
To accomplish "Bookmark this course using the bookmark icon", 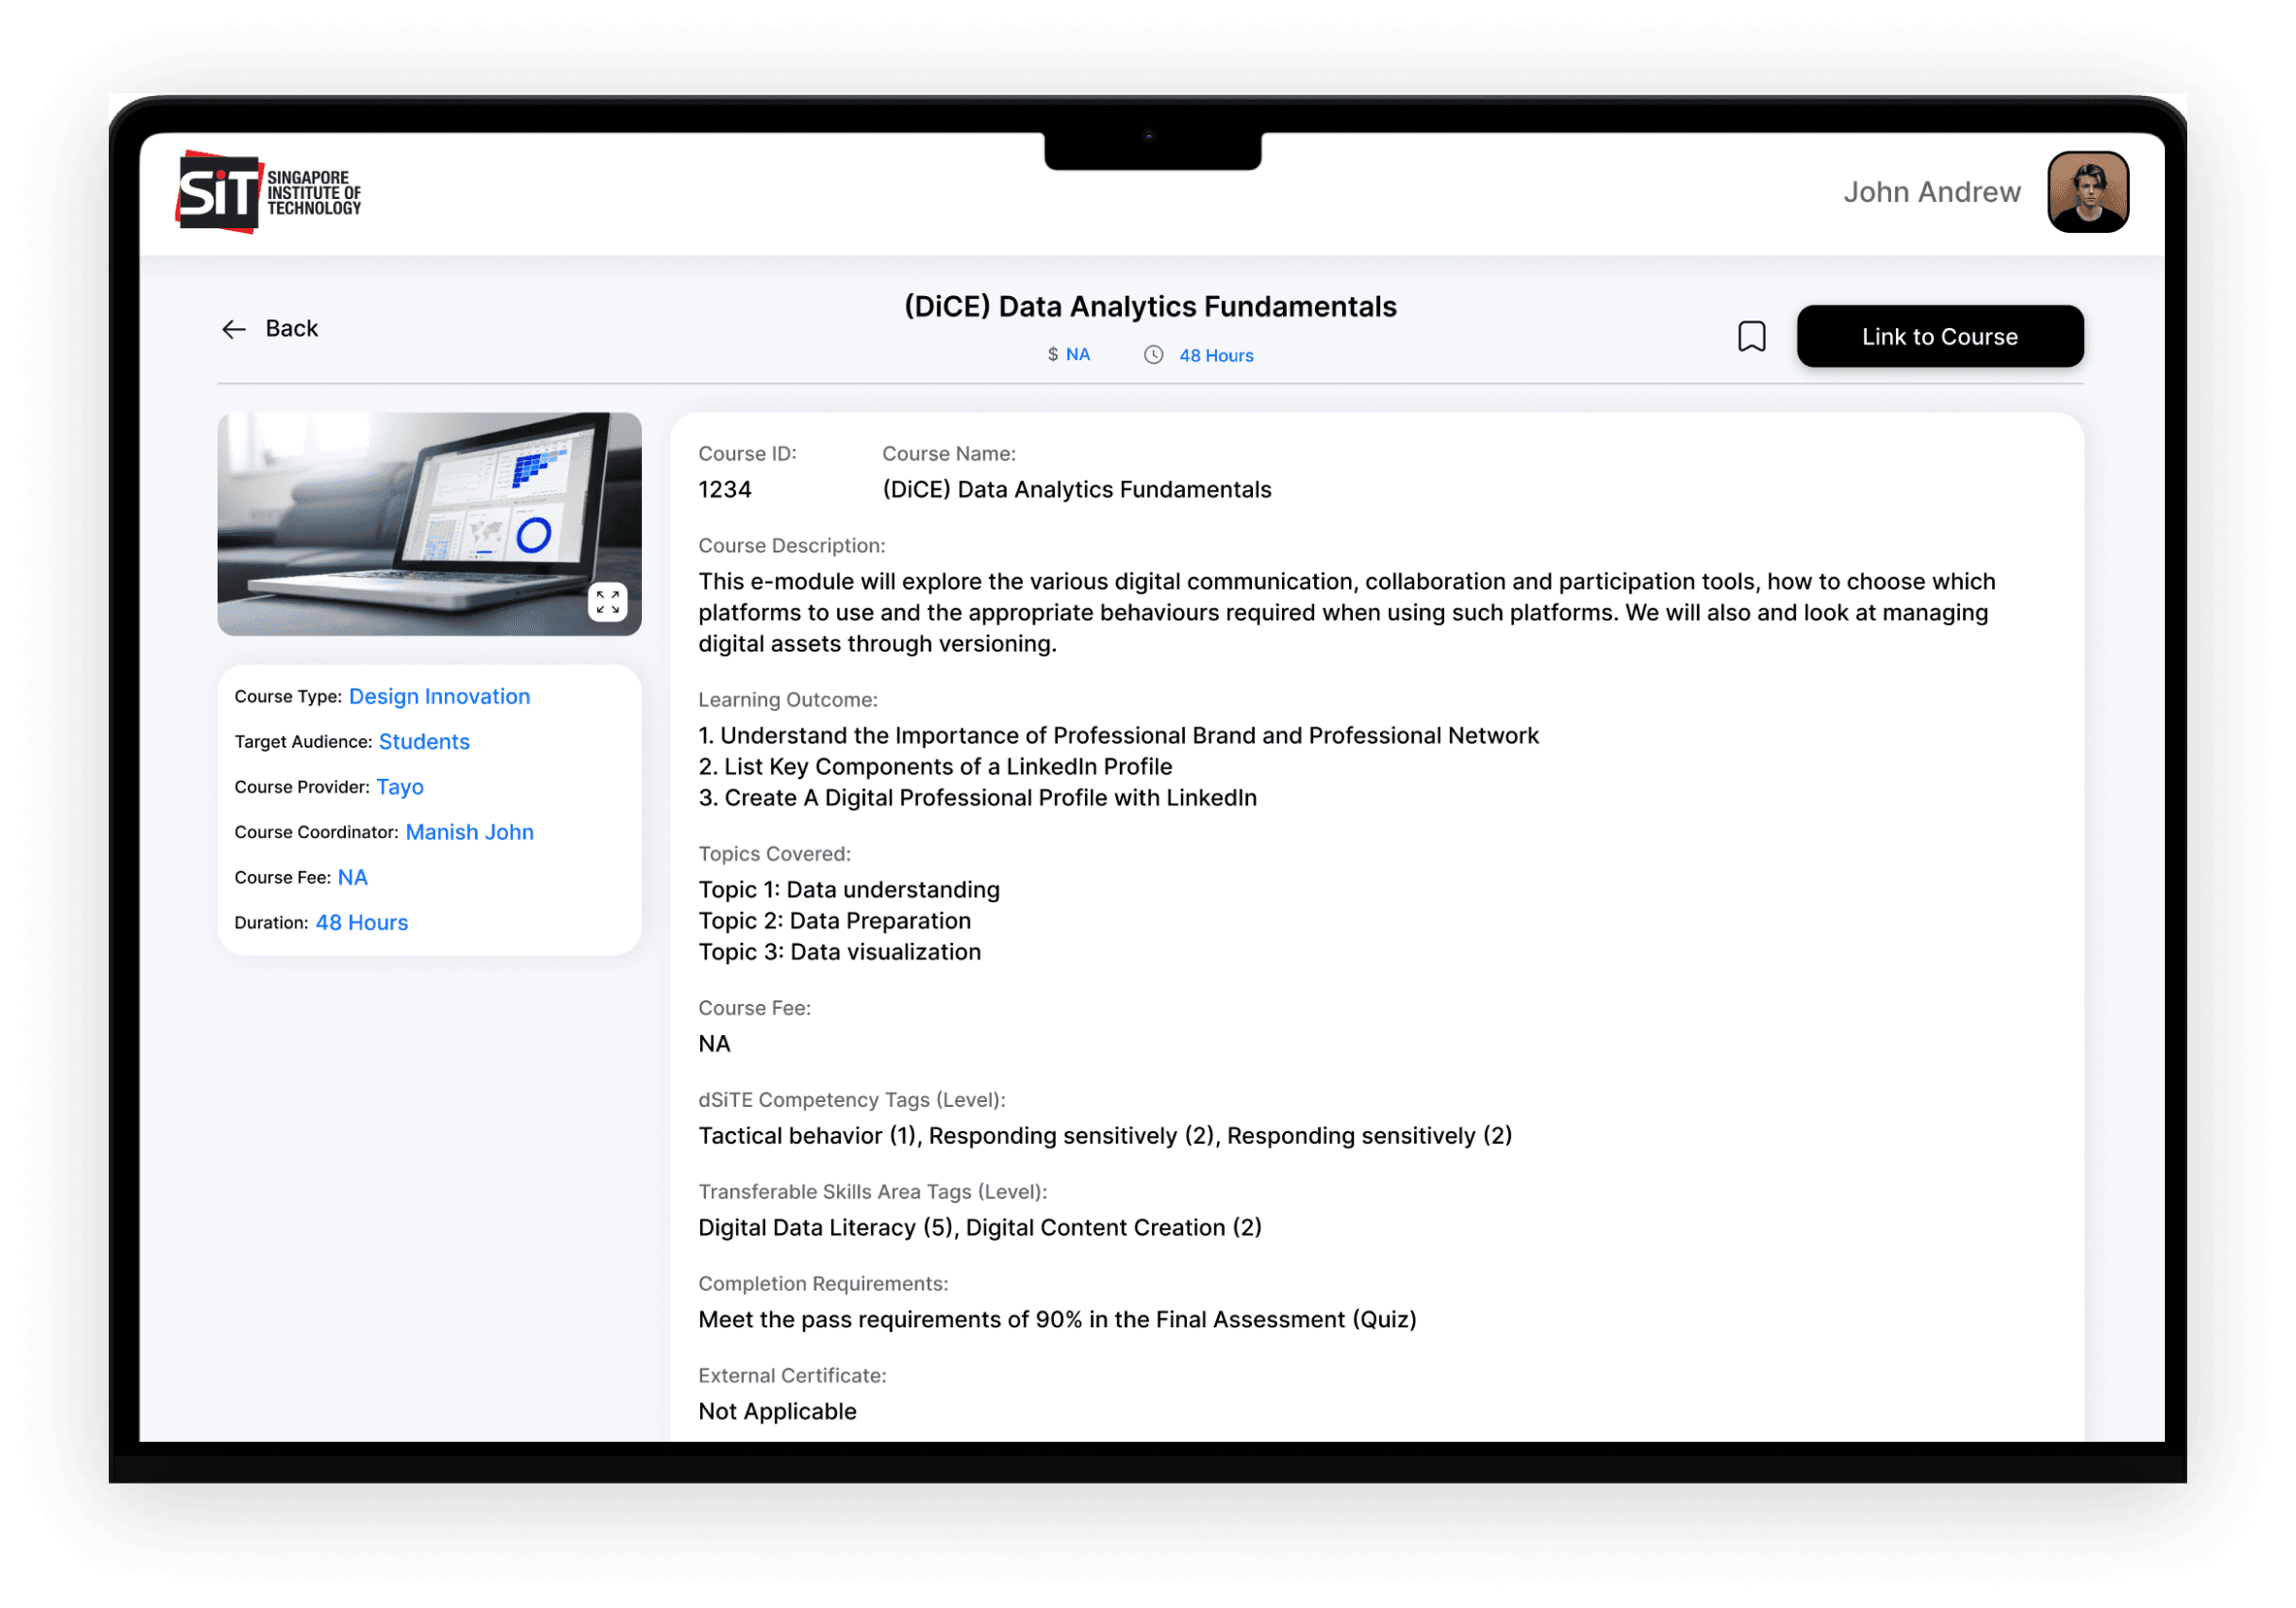I will pyautogui.click(x=1751, y=336).
